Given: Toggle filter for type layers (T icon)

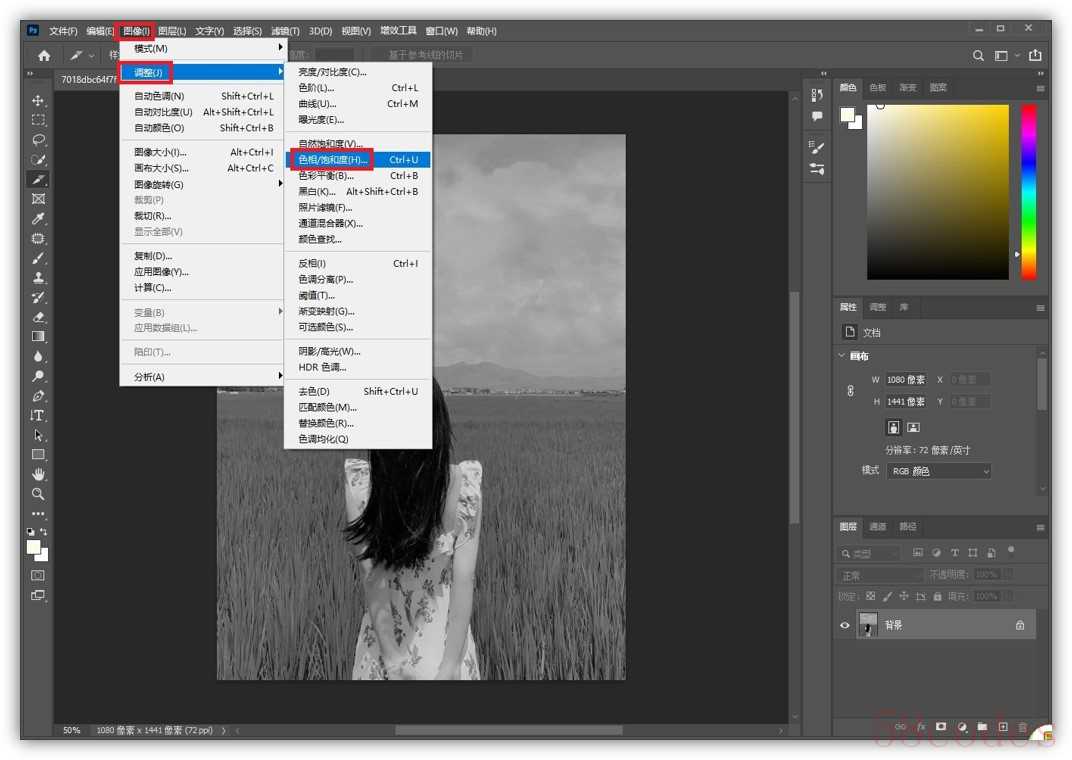Looking at the screenshot, I should [x=954, y=553].
